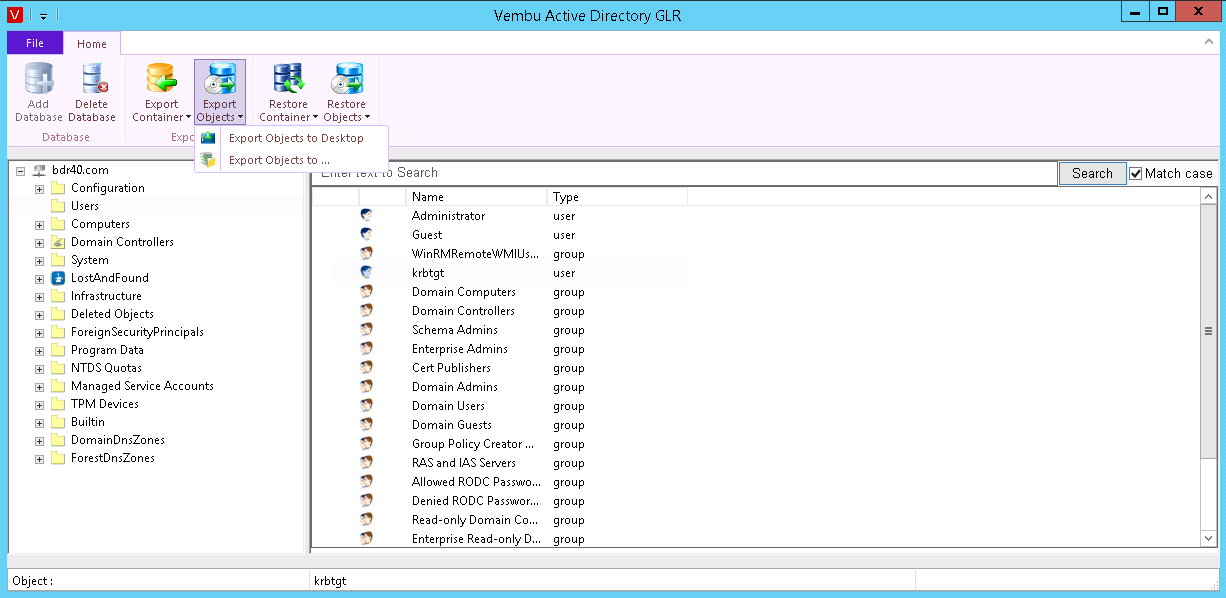Select the ForeignSecurityPrincipals tree item

[x=137, y=332]
